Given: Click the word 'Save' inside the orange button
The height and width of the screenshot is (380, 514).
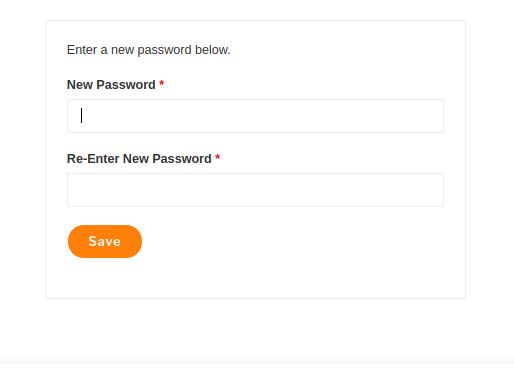Looking at the screenshot, I should (x=105, y=241).
